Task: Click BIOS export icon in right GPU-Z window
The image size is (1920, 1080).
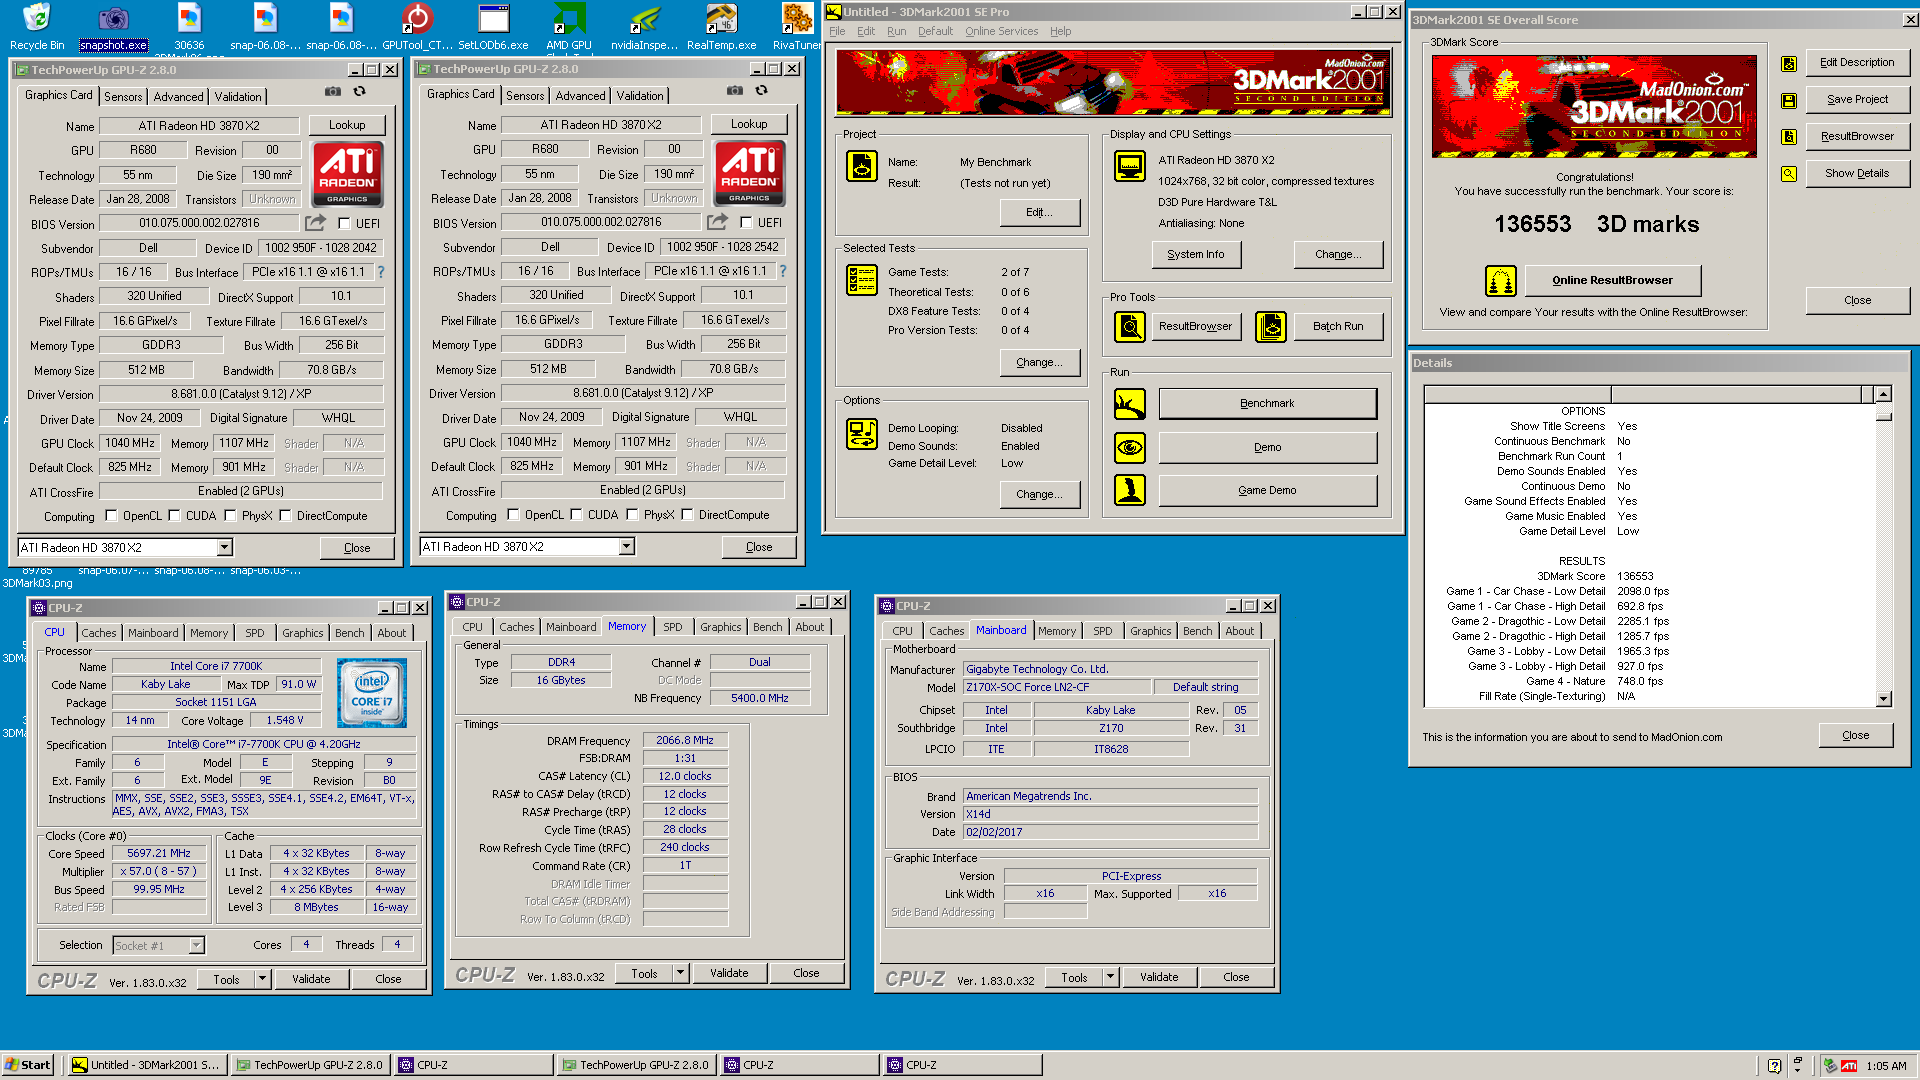Action: pyautogui.click(x=717, y=222)
